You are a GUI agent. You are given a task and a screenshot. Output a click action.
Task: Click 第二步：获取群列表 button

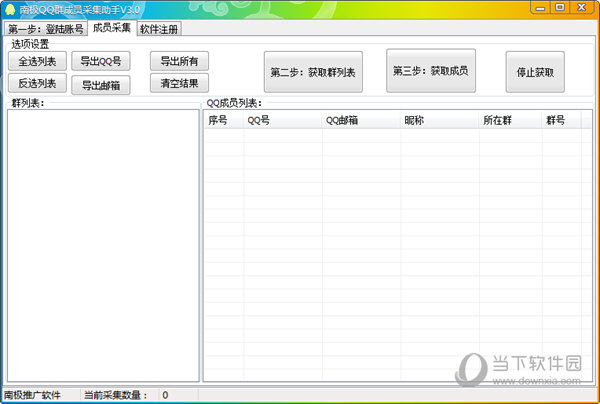pos(313,72)
